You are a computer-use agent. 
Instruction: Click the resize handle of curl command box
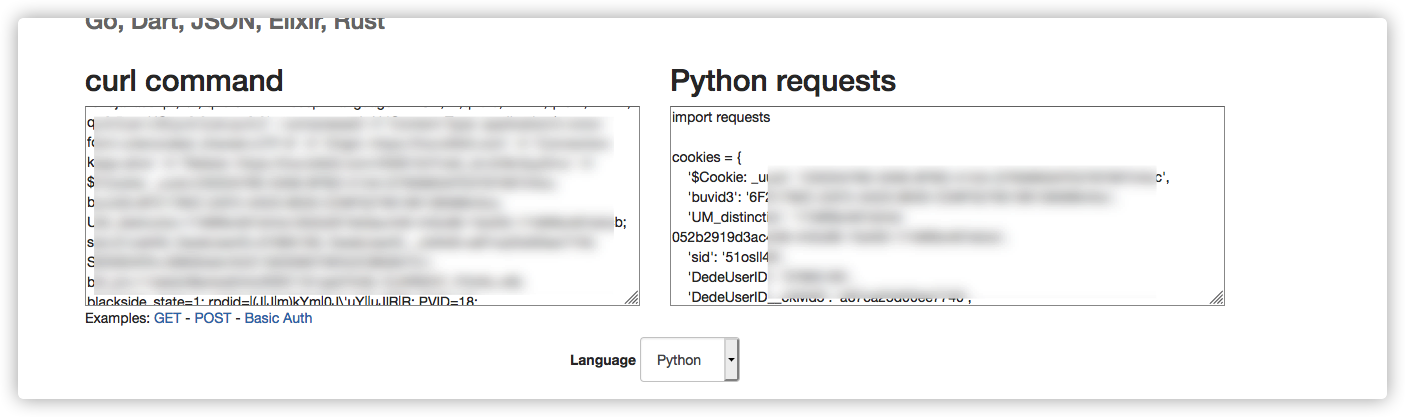(632, 298)
